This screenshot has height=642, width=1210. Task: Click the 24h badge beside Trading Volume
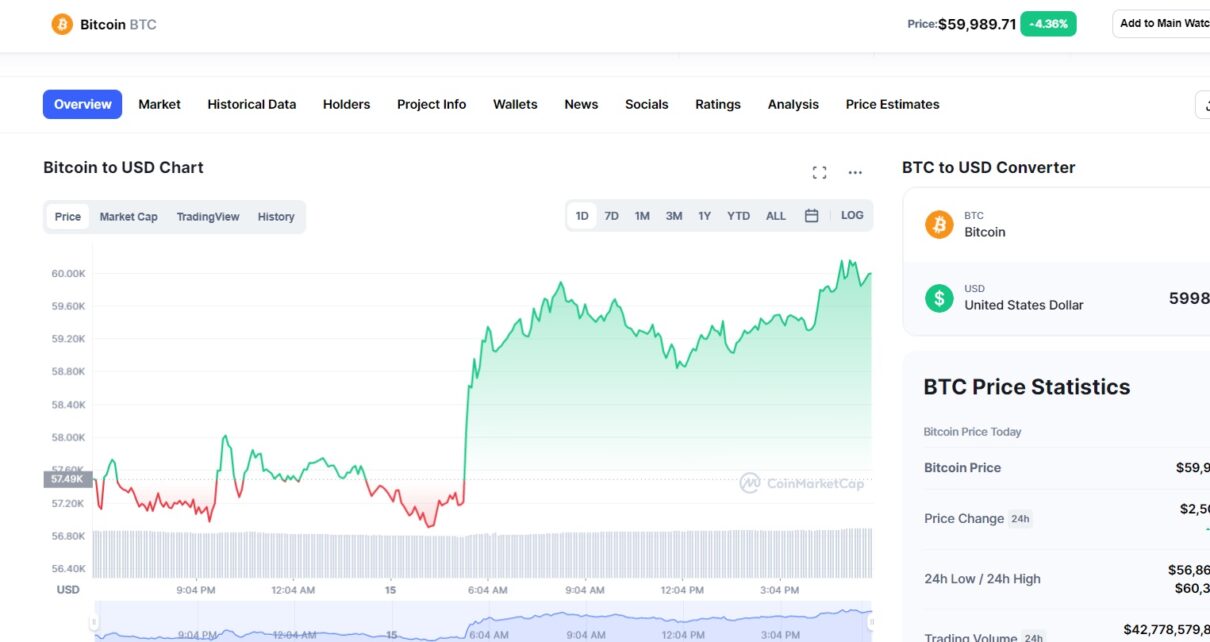point(1034,638)
